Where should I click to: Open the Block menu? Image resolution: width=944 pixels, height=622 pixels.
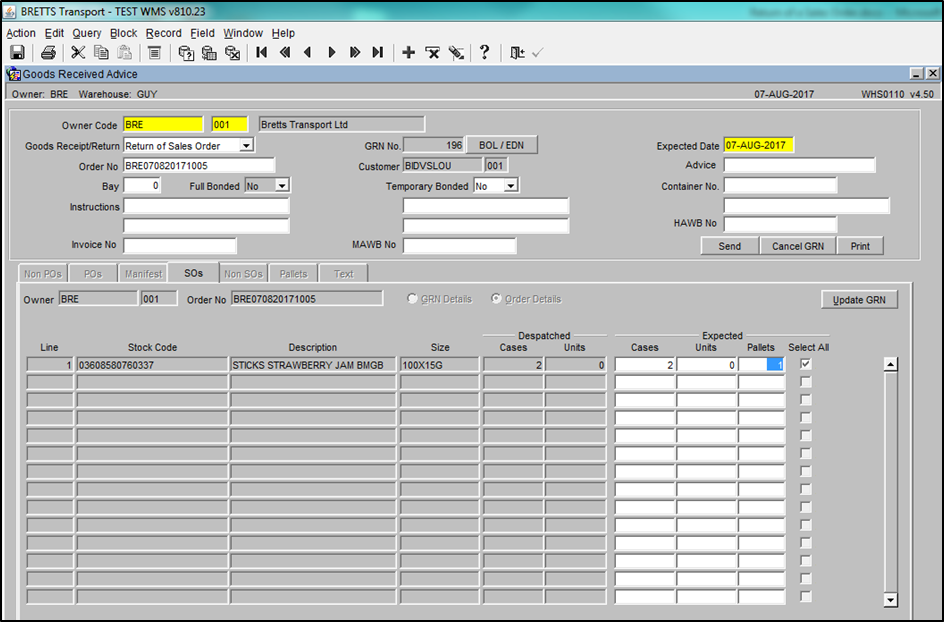coord(123,33)
